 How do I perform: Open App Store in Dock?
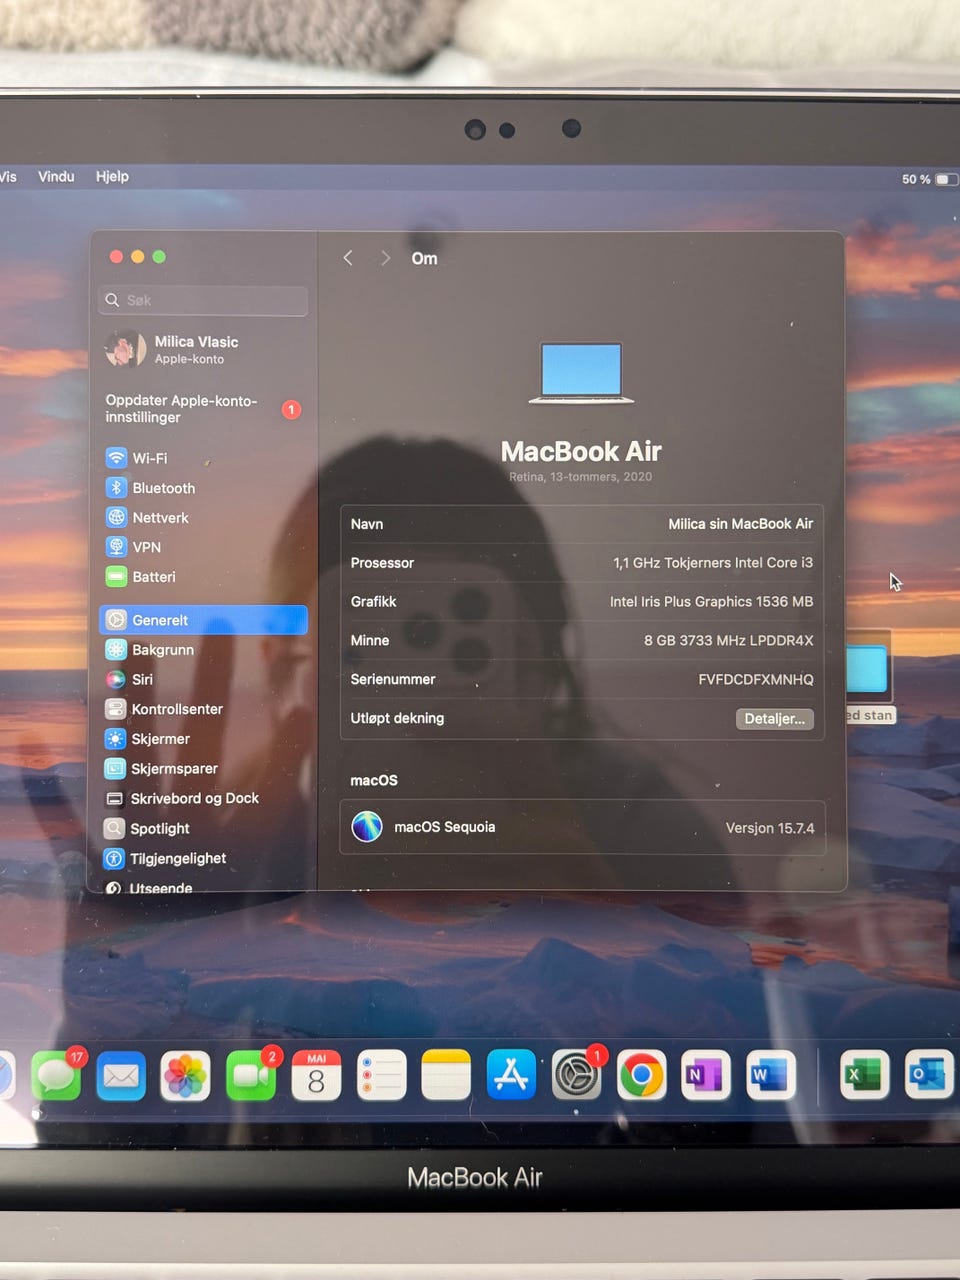(x=511, y=1075)
